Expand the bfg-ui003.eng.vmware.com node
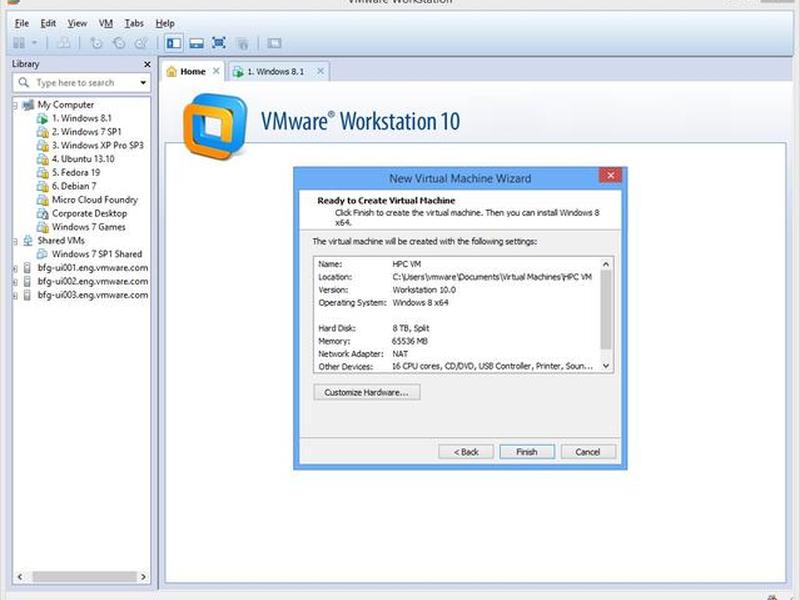Viewport: 800px width, 600px height. pos(15,295)
